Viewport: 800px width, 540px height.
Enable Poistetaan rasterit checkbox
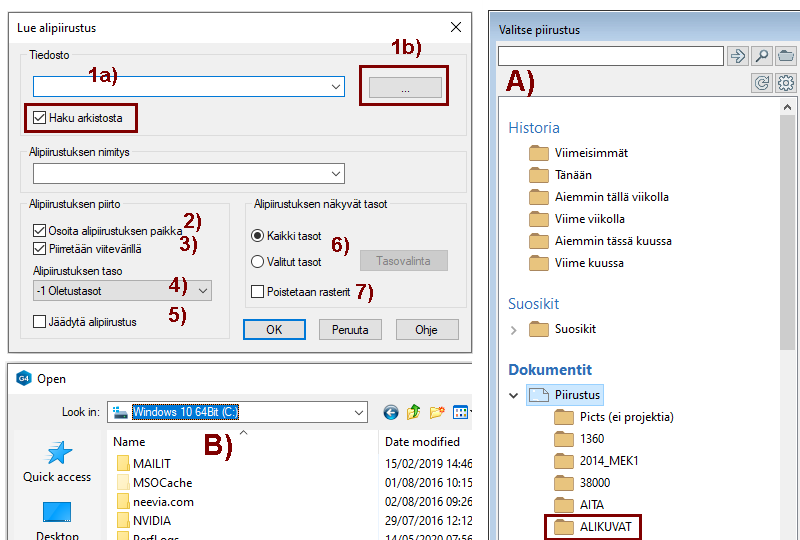258,291
